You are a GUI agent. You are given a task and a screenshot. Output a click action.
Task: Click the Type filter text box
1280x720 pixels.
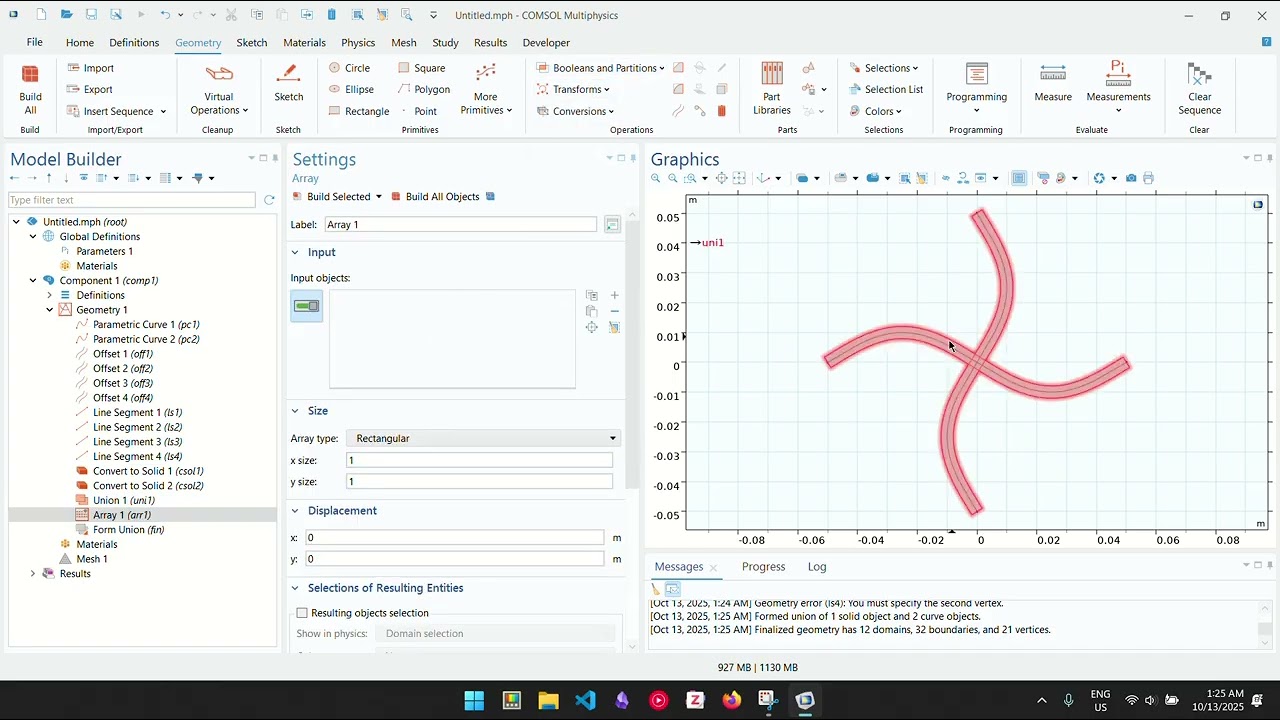tap(132, 200)
